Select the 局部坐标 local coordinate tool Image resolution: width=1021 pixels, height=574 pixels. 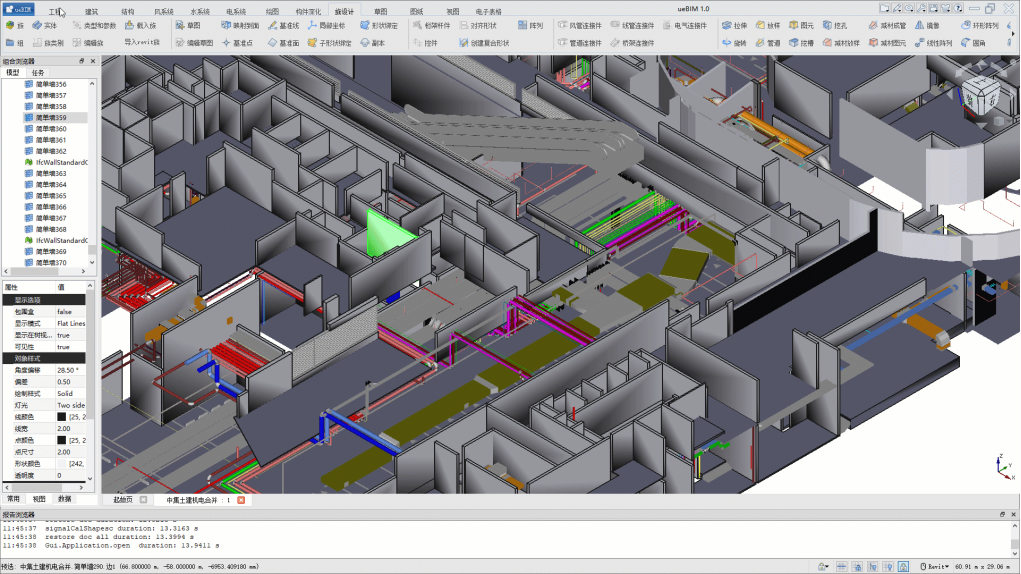(x=326, y=25)
